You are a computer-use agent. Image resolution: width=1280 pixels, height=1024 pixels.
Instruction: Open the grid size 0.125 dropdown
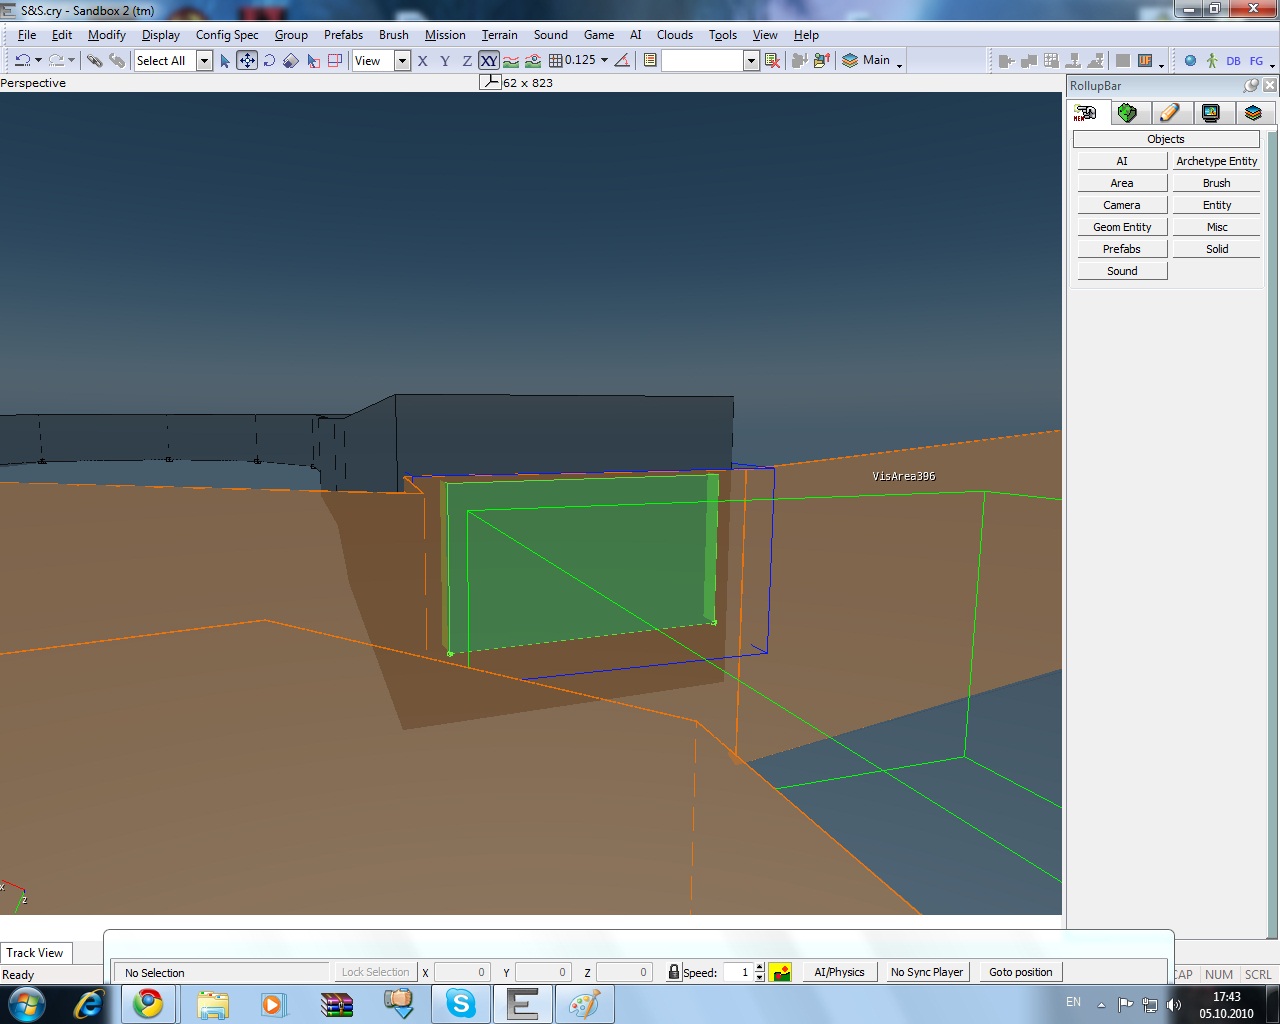pyautogui.click(x=604, y=61)
